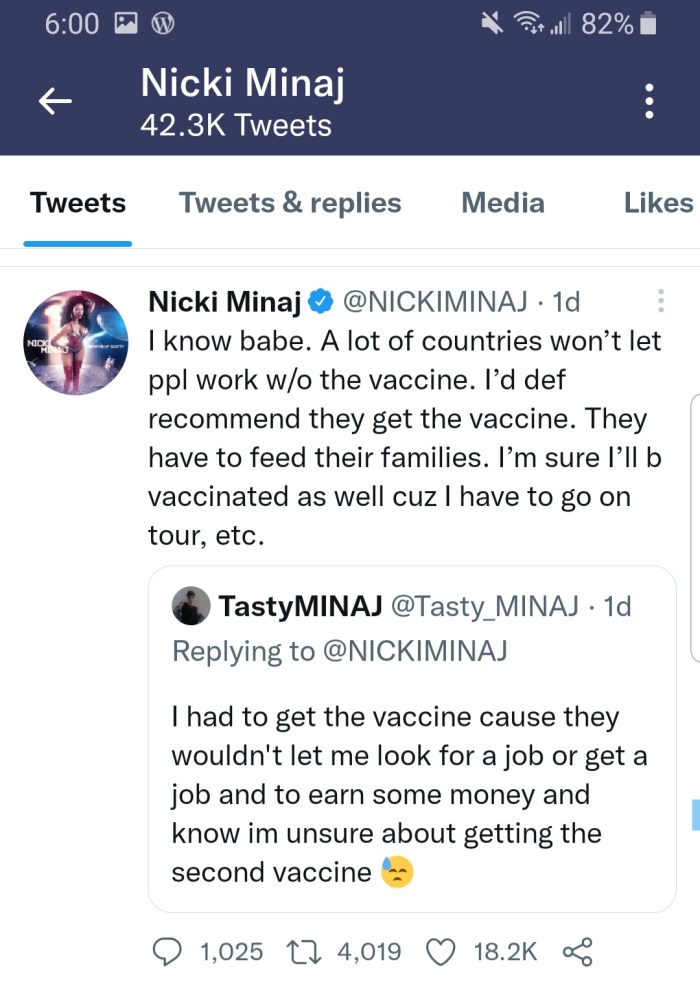Viewport: 700px width, 986px height.
Task: Open the tweet's three-dot options menu
Action: point(660,300)
